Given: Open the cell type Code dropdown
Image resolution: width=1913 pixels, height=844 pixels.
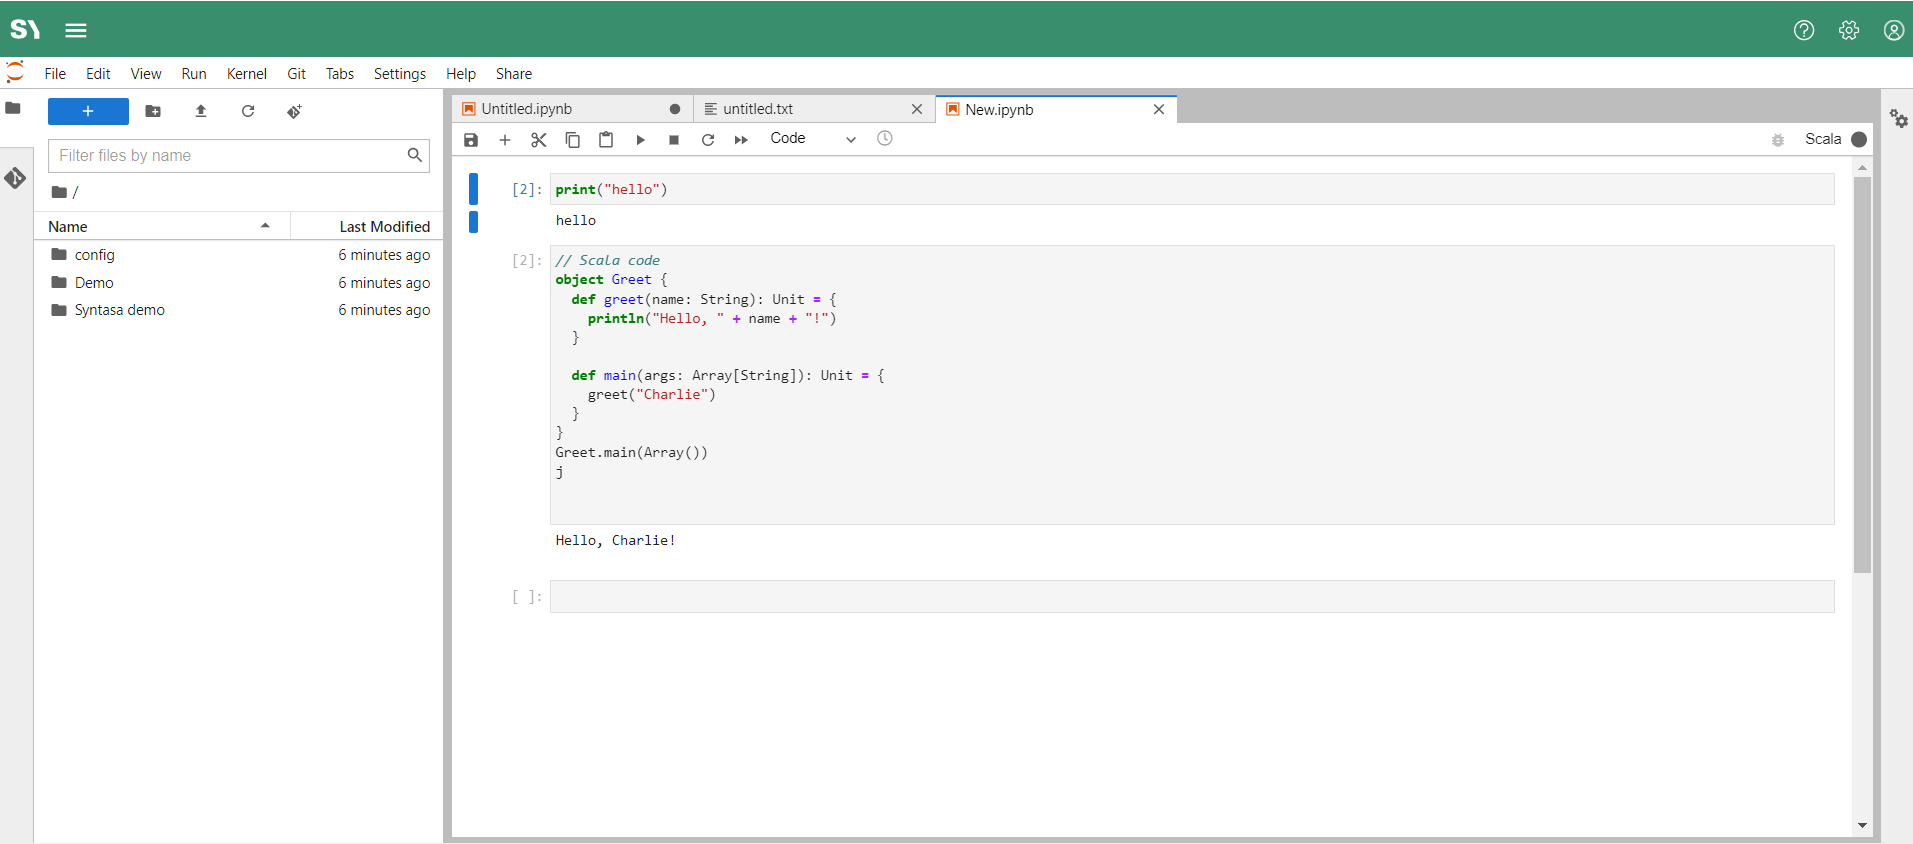Looking at the screenshot, I should pos(812,139).
